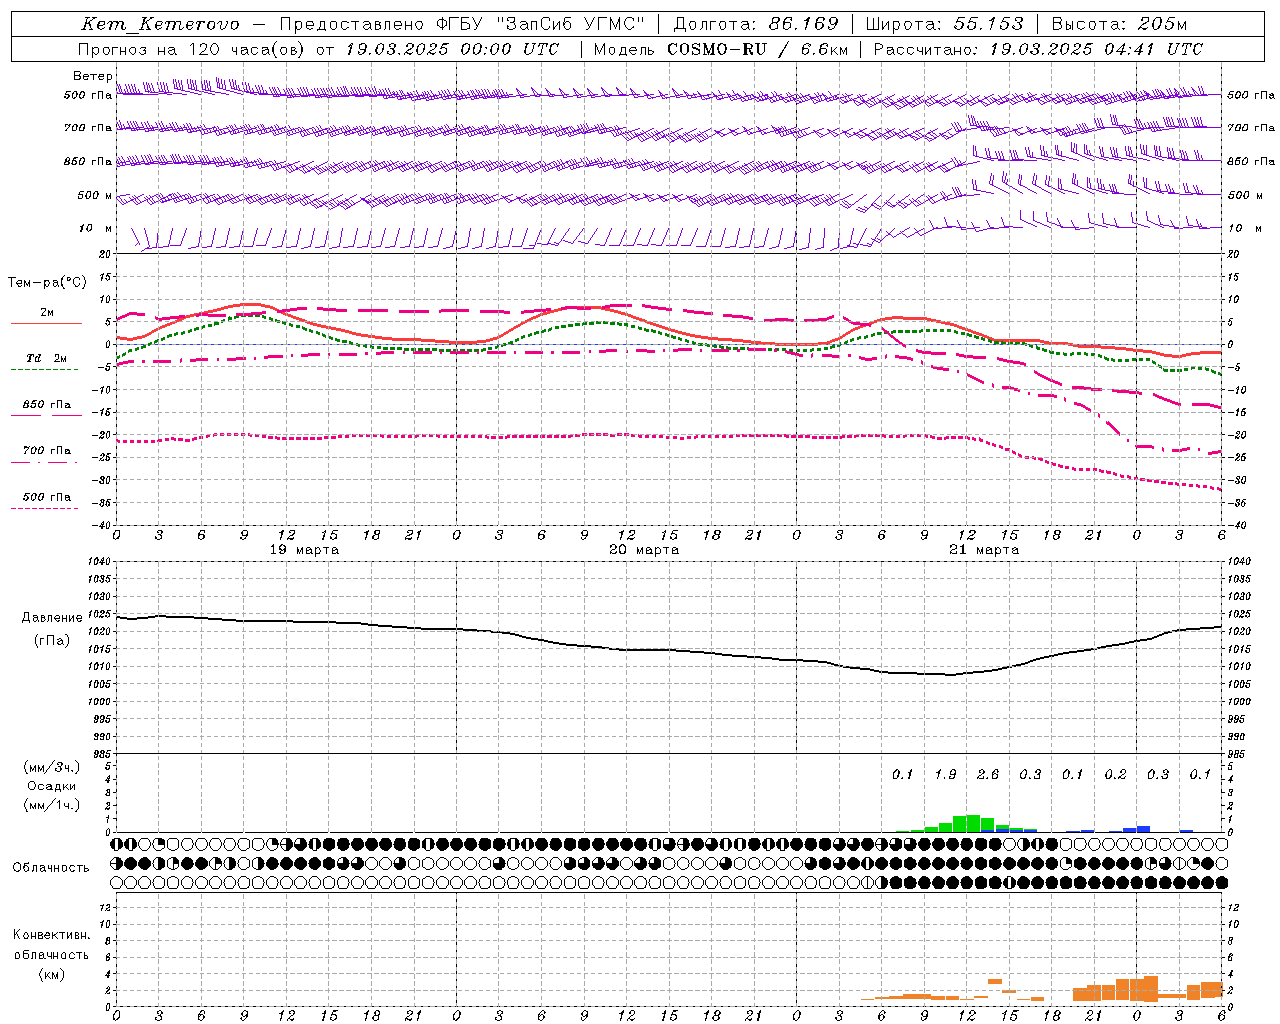Screen dimensions: 1280x1024
Task: Click the '21 марта' date label
Action: (984, 550)
